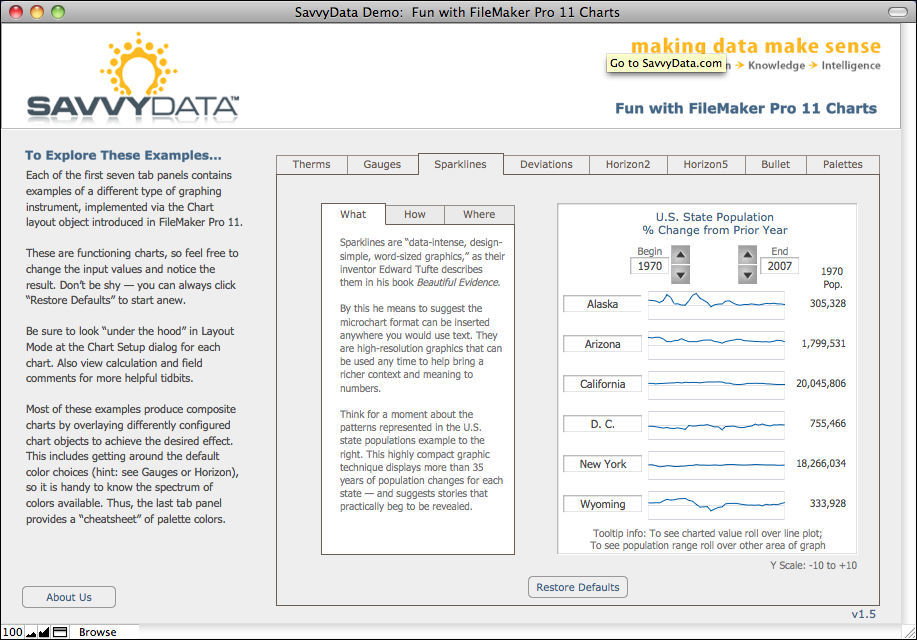The width and height of the screenshot is (917, 640).
Task: Switch to the Bullet tab
Action: (775, 164)
